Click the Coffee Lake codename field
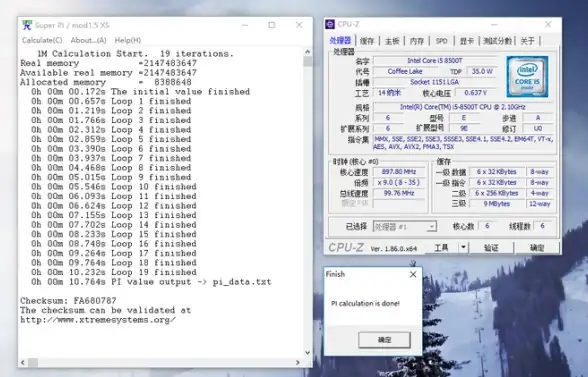The width and height of the screenshot is (588, 377). tap(405, 71)
